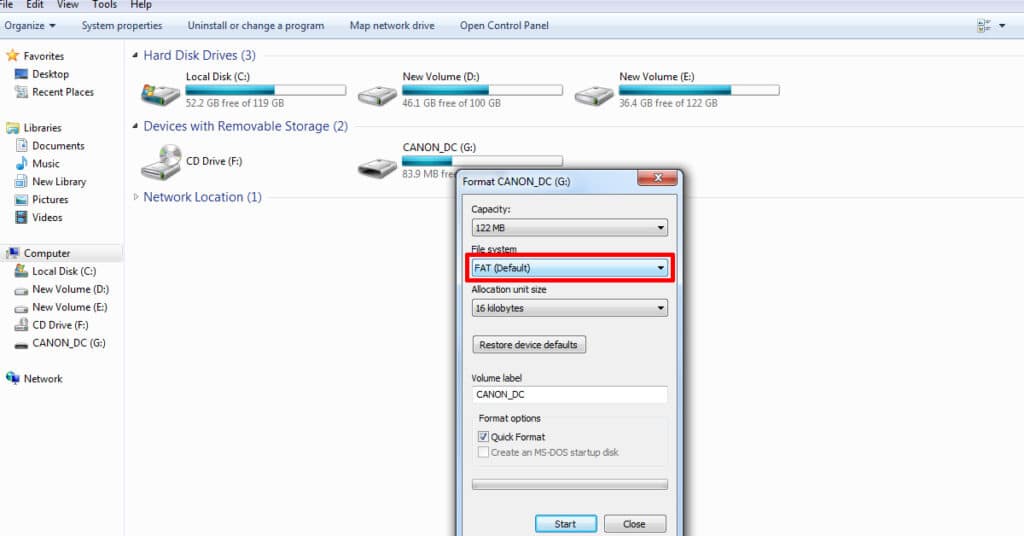This screenshot has width=1024, height=536.
Task: Open the Help menu
Action: [141, 5]
